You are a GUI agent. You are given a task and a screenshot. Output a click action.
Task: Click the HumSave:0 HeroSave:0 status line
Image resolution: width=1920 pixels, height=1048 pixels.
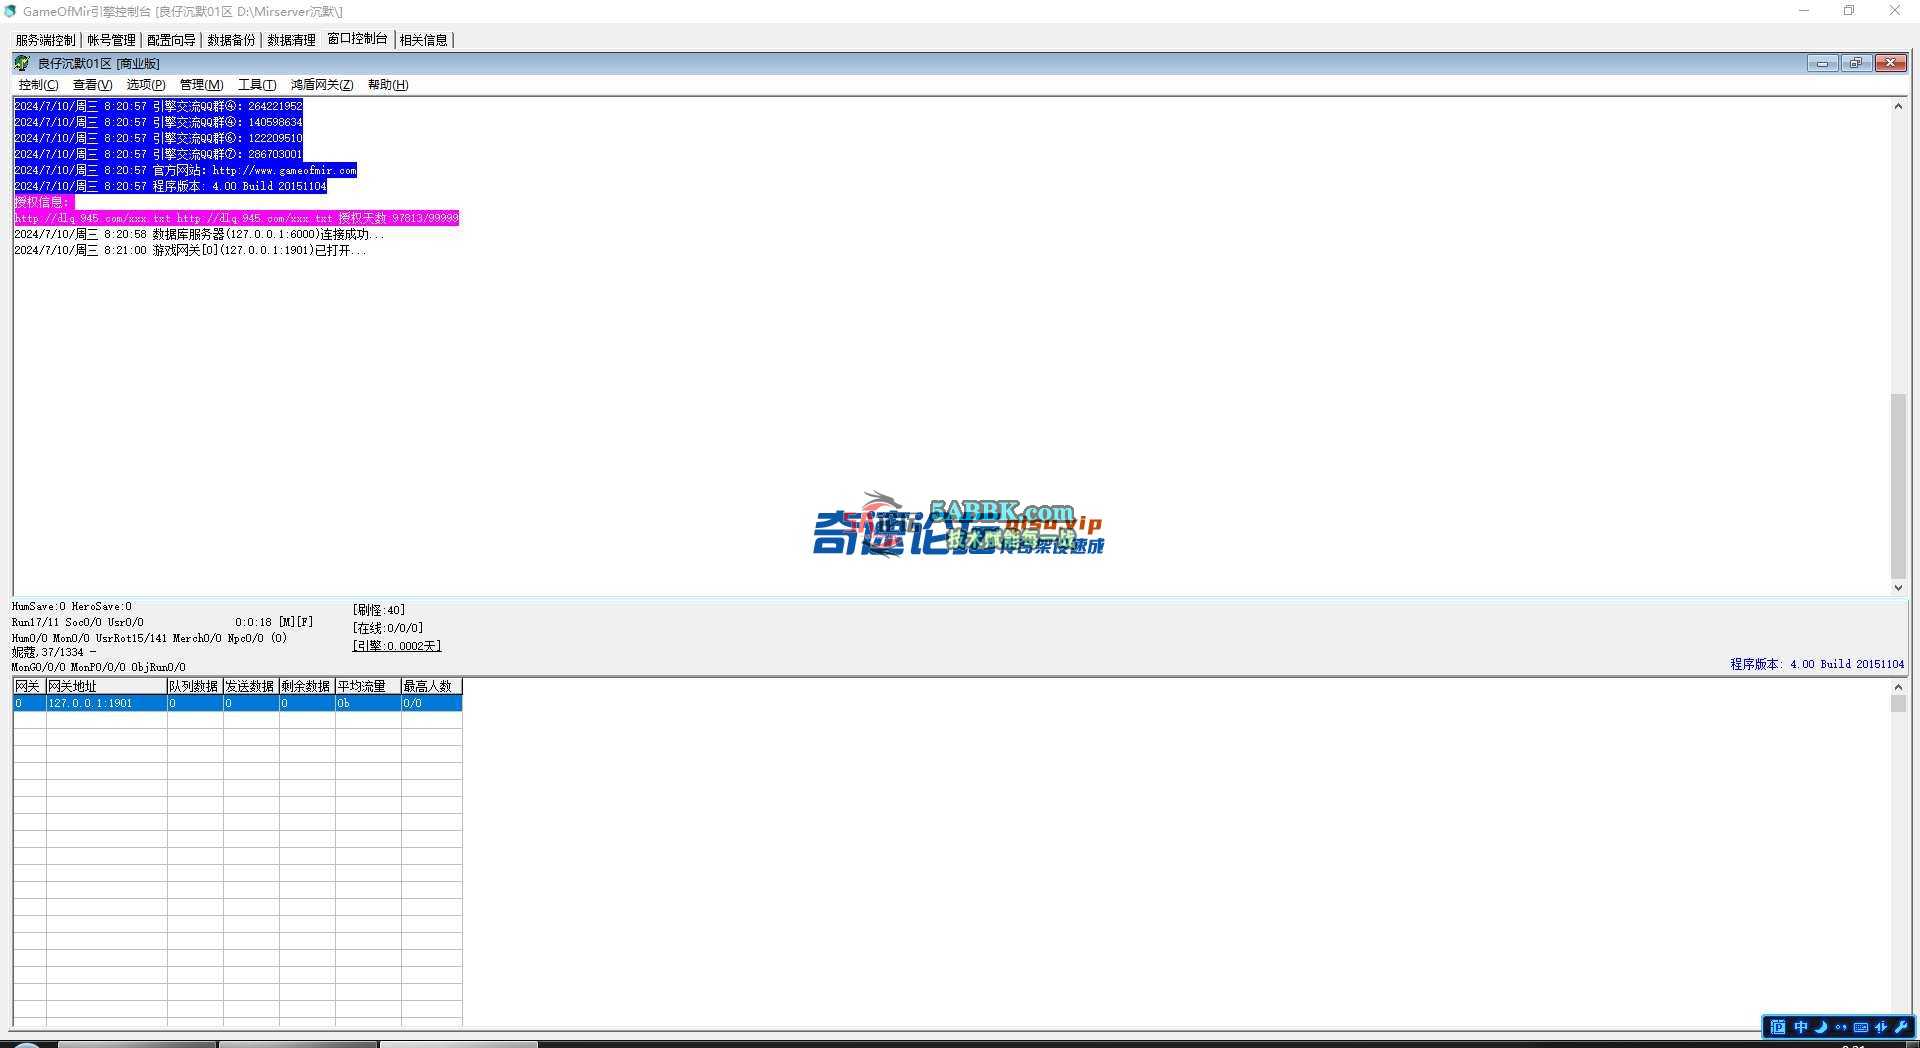72,606
